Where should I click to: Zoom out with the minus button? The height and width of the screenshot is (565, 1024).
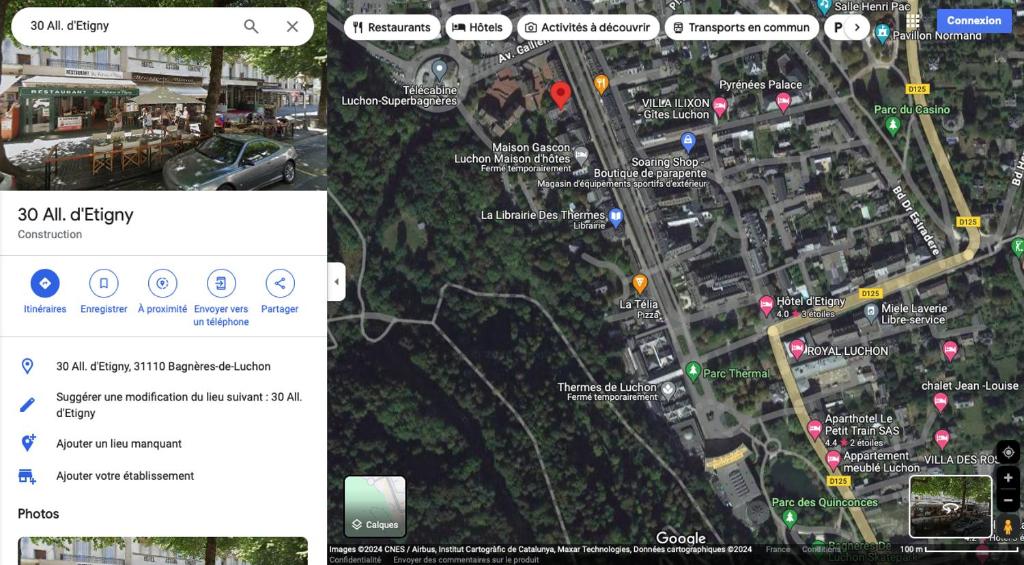click(x=1008, y=500)
